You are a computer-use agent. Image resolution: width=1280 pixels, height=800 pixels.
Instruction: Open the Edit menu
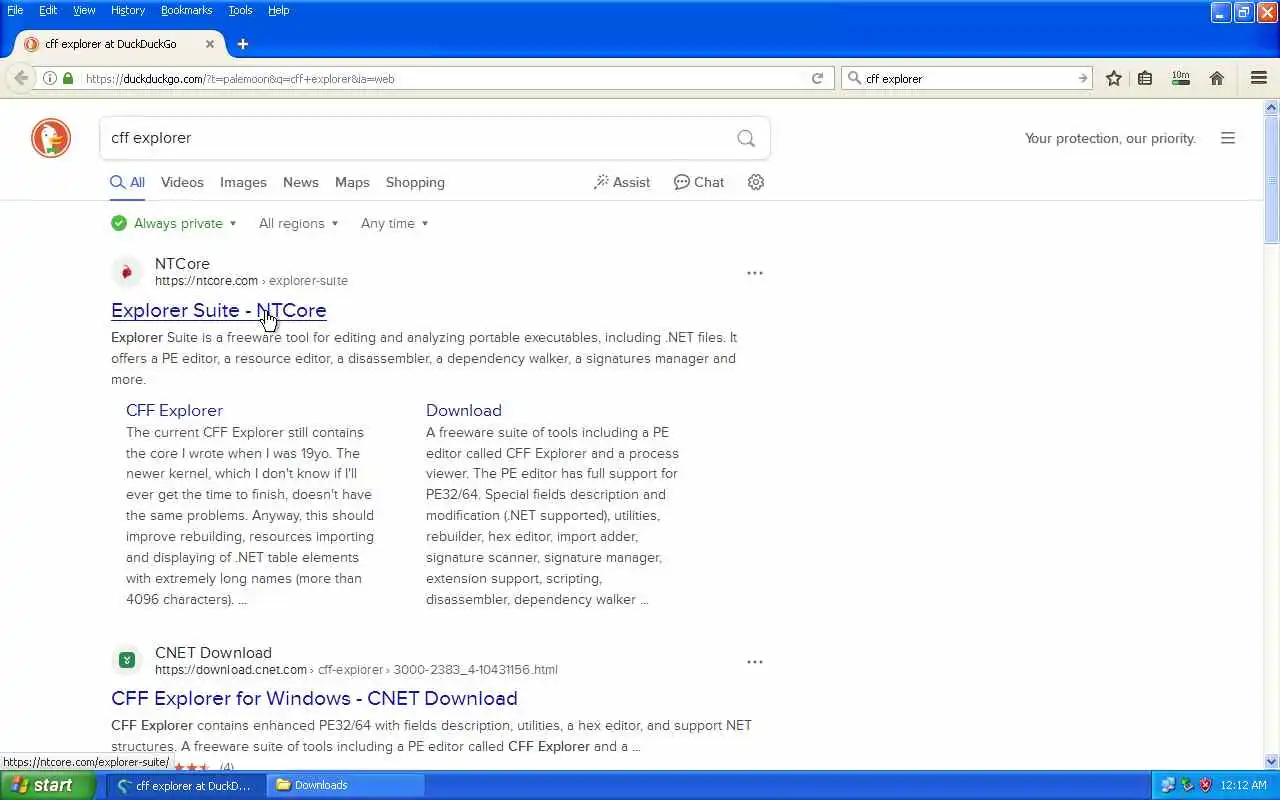tap(48, 10)
